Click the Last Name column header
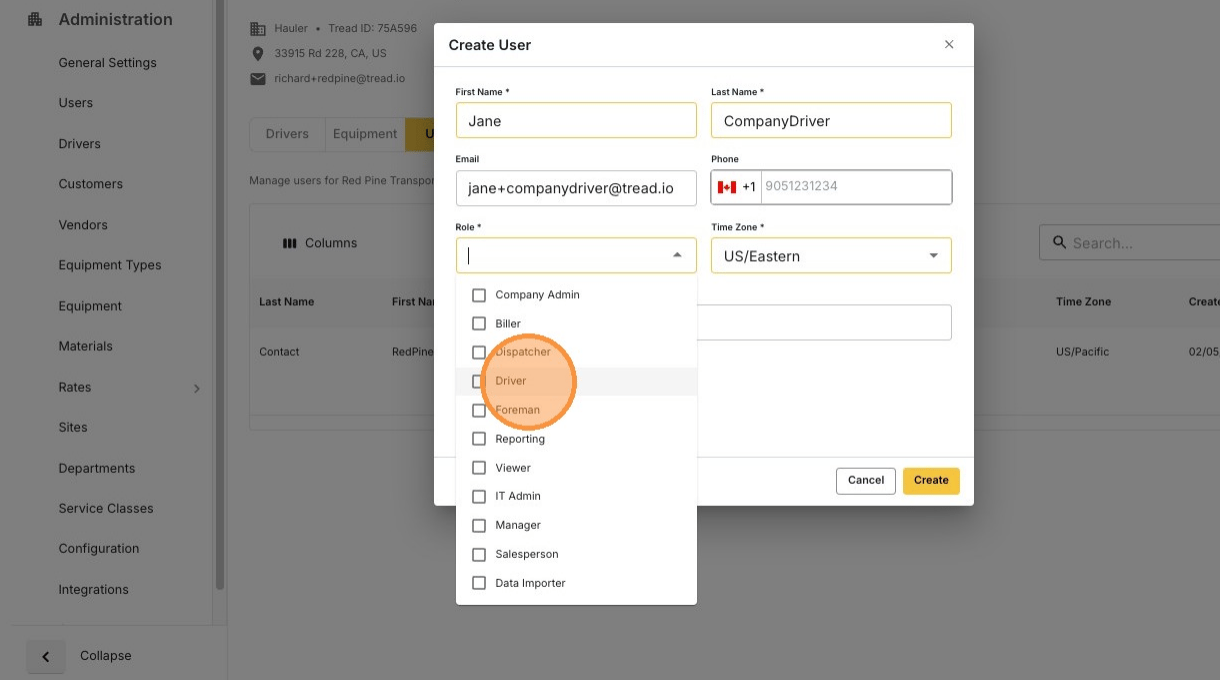This screenshot has width=1220, height=680. pyautogui.click(x=287, y=301)
